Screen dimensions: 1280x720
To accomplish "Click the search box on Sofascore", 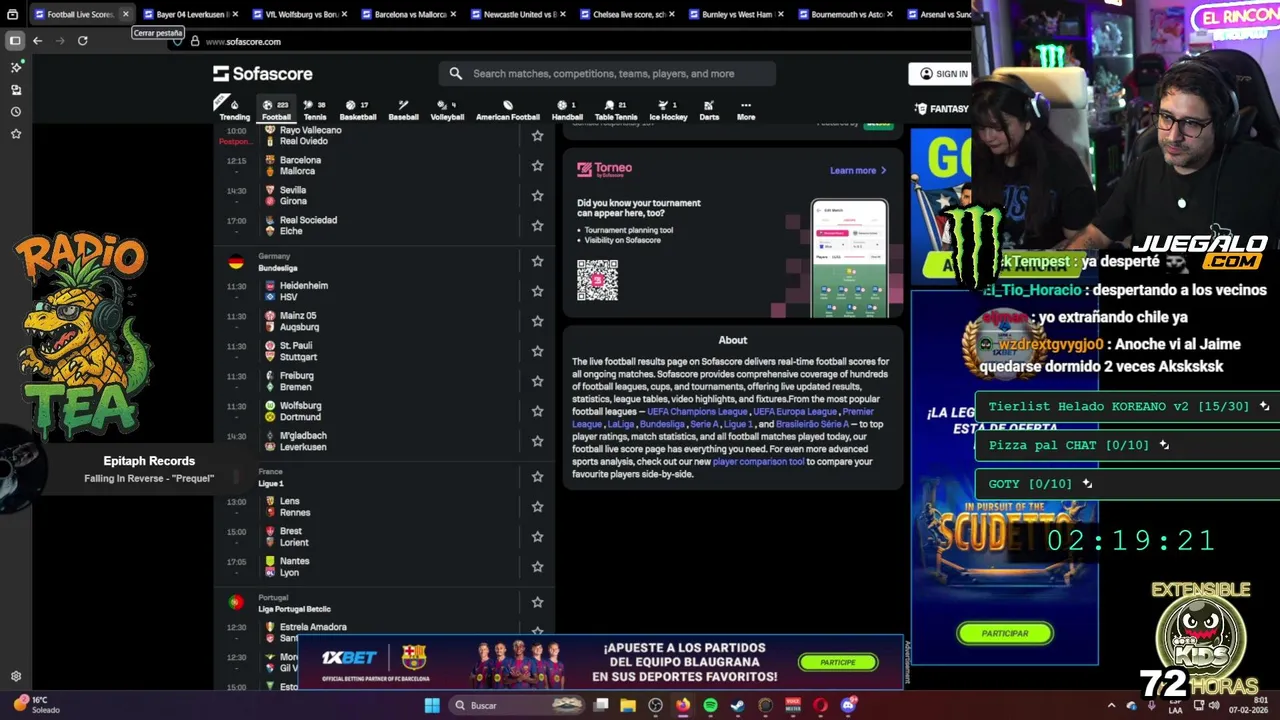I will (607, 73).
